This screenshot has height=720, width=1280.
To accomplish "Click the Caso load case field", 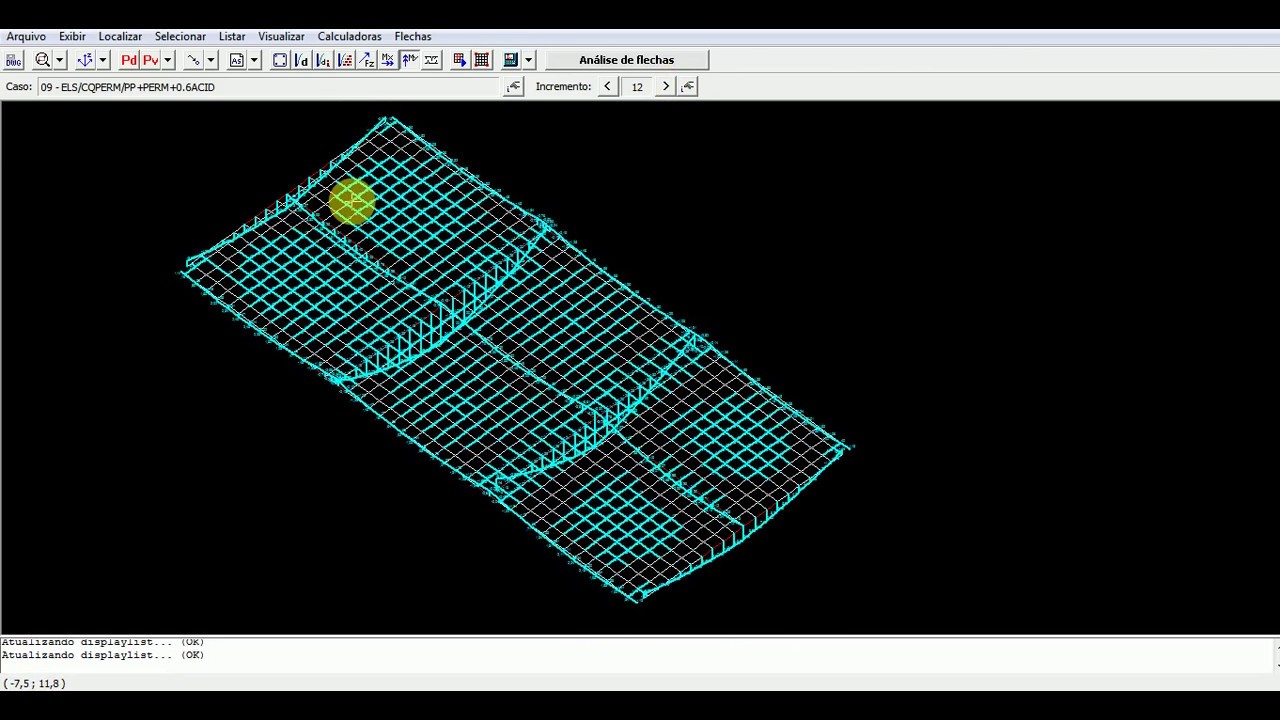I will (x=269, y=87).
